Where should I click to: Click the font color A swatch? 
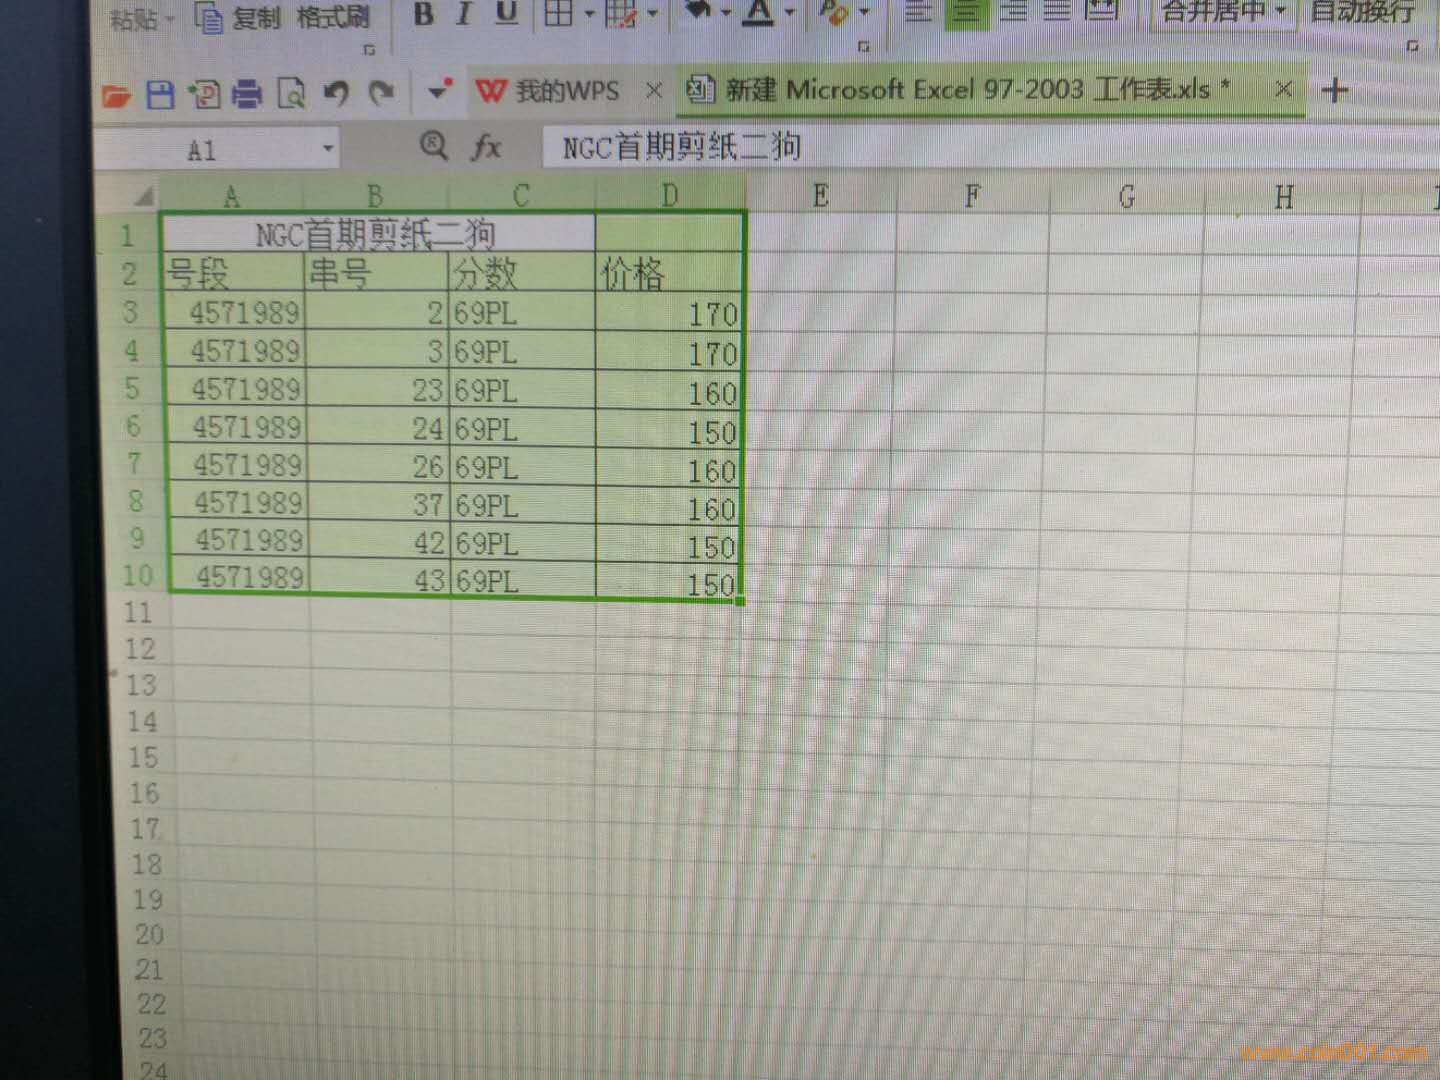(759, 13)
